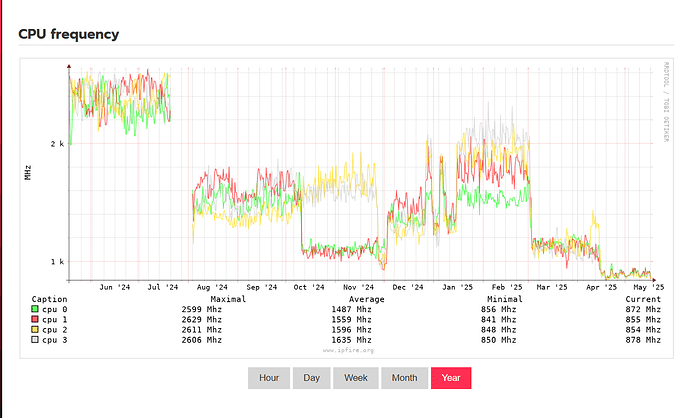Show the Week graph view
Screen dimensions: 690x418
(x=356, y=378)
